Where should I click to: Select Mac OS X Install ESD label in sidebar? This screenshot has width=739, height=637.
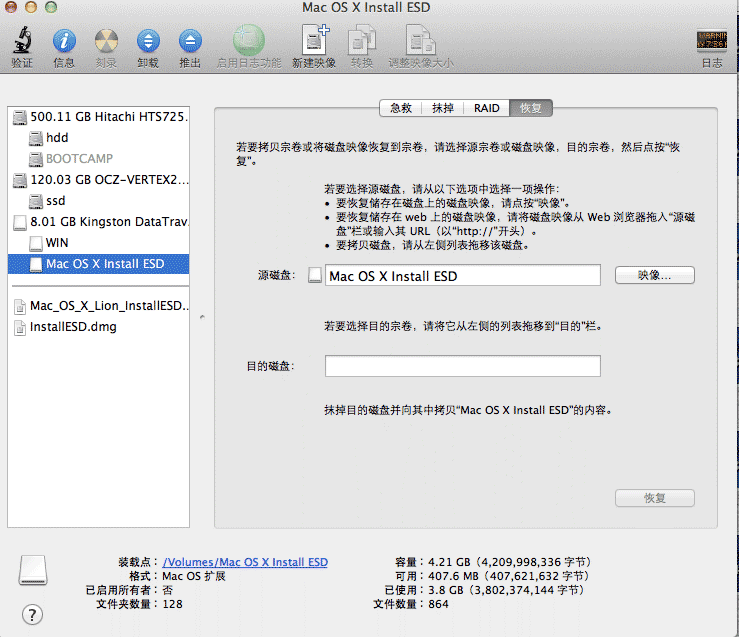(105, 264)
